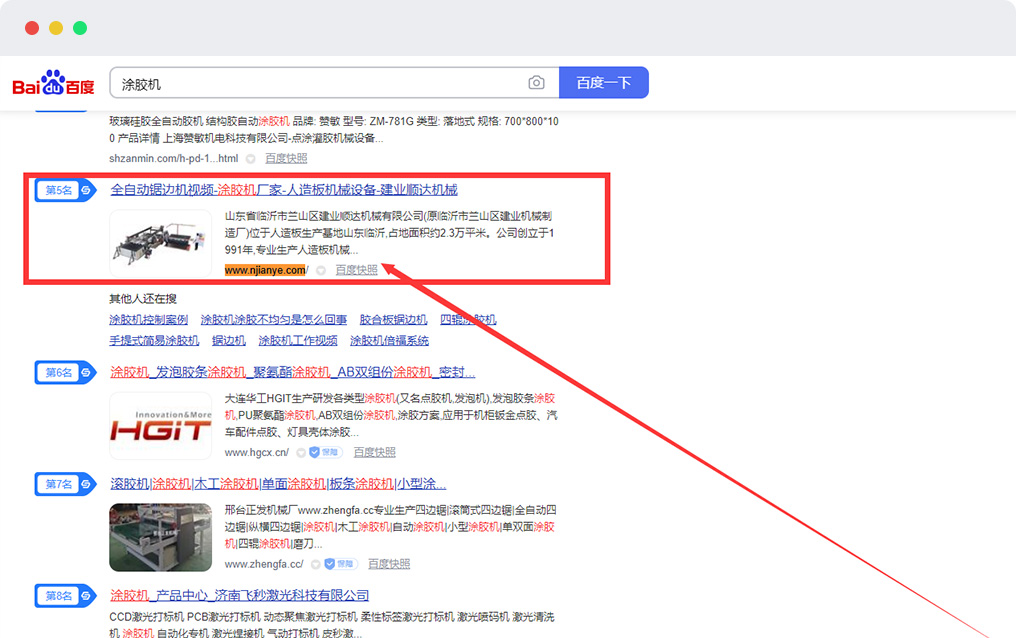
Task: Click the 其他人还在搜 heading
Action: tap(143, 299)
